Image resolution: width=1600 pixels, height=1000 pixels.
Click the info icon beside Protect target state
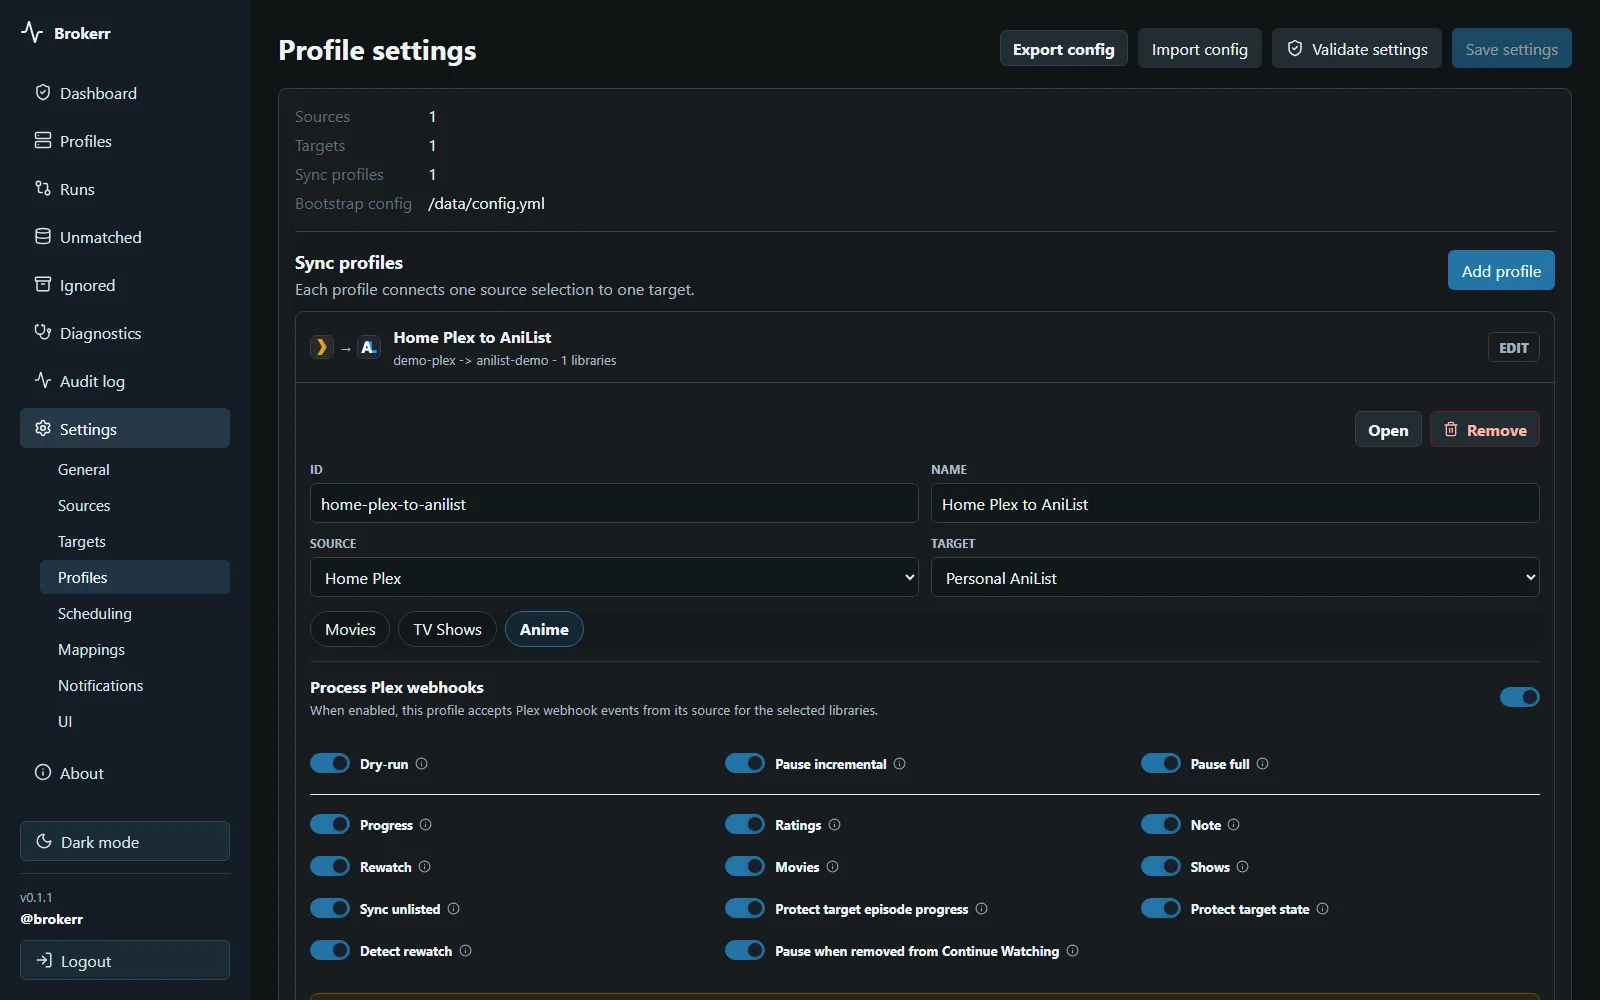point(1323,908)
